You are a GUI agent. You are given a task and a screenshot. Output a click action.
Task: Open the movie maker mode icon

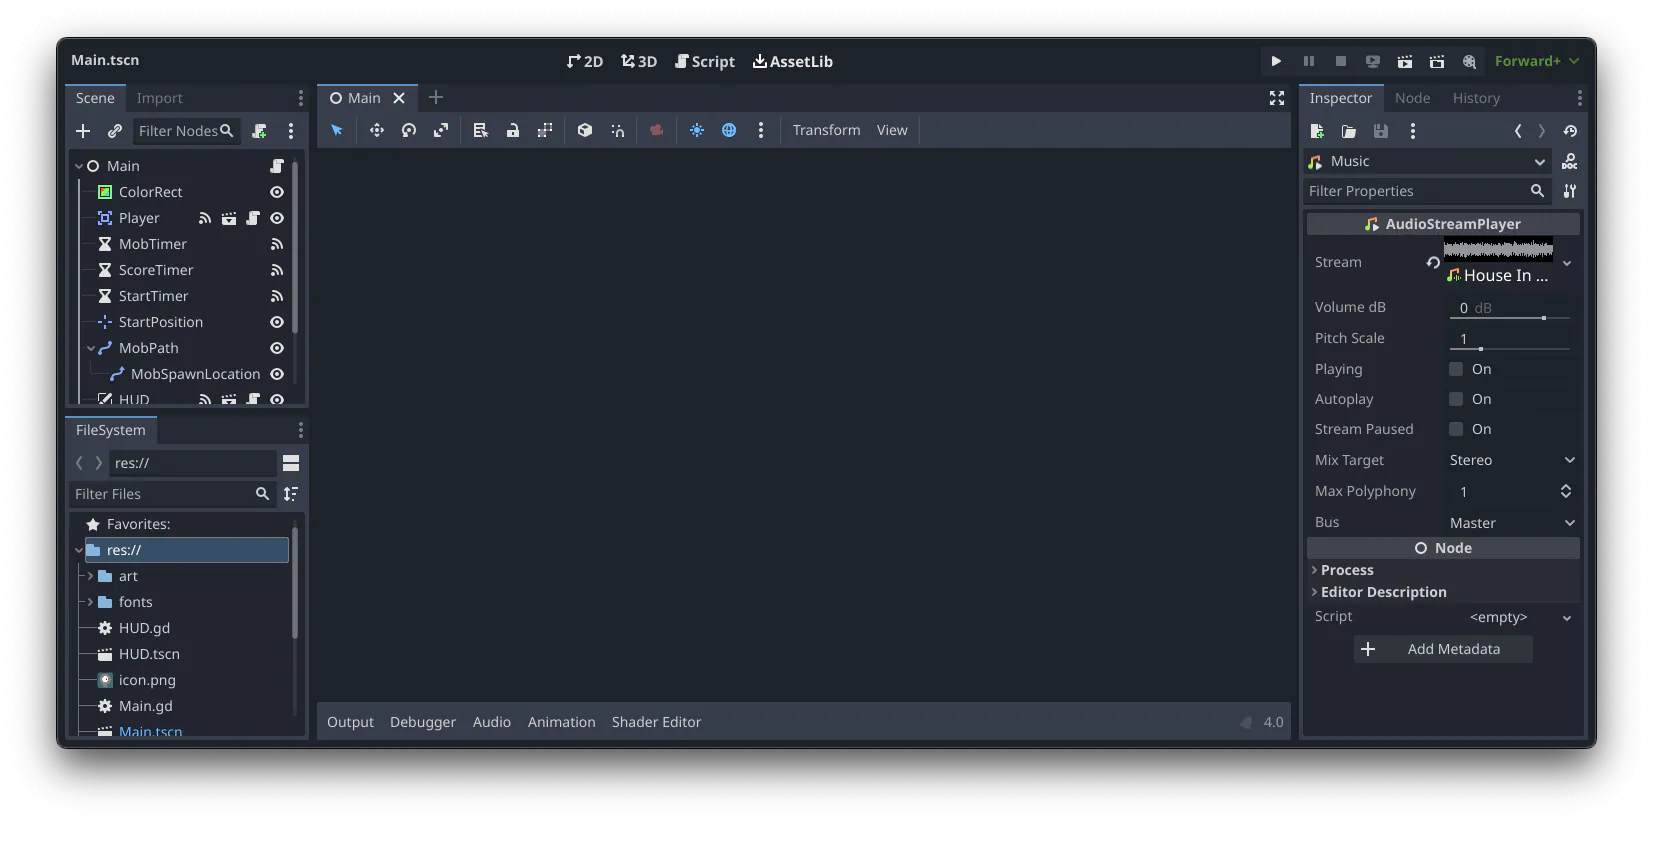click(x=1469, y=61)
